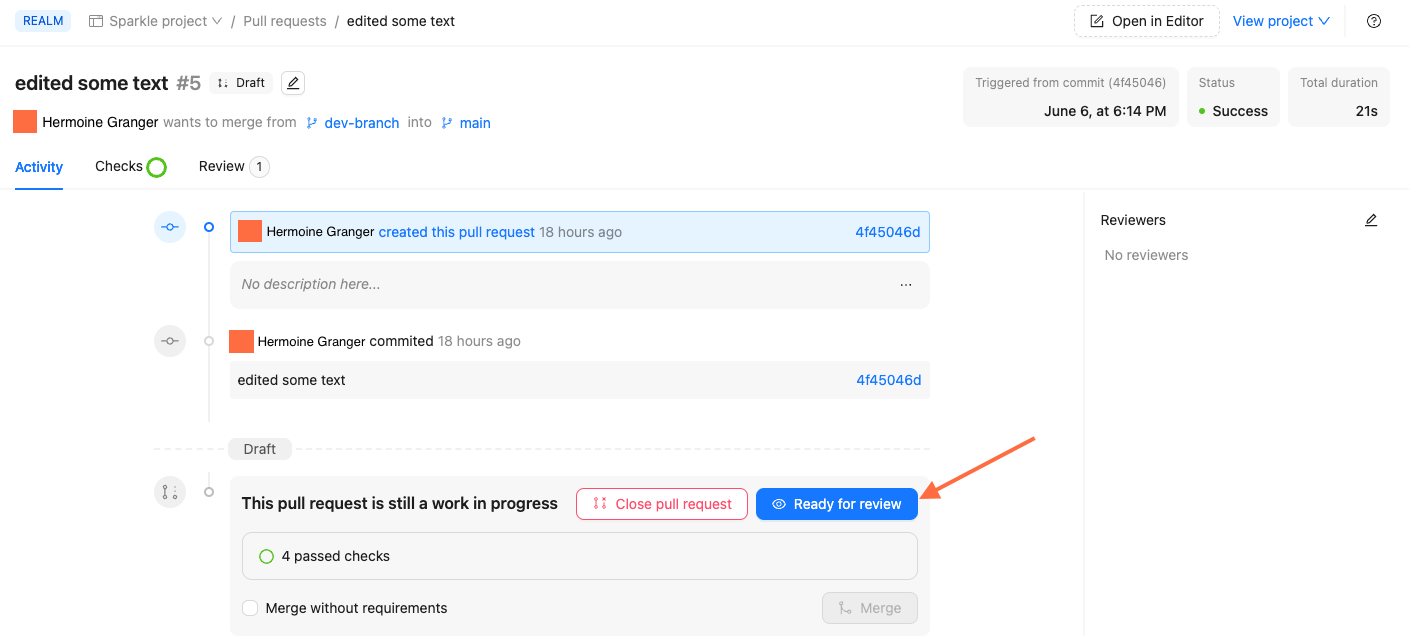Click the edit Reviewers pencil icon
This screenshot has height=636, width=1409.
click(1371, 220)
